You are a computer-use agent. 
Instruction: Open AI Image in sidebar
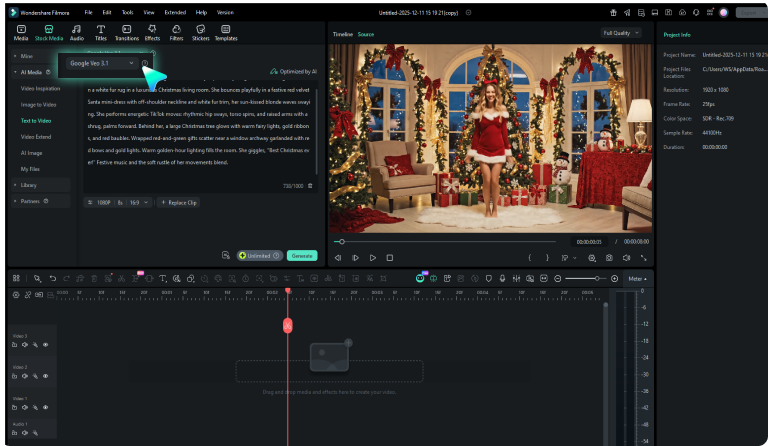[31, 153]
